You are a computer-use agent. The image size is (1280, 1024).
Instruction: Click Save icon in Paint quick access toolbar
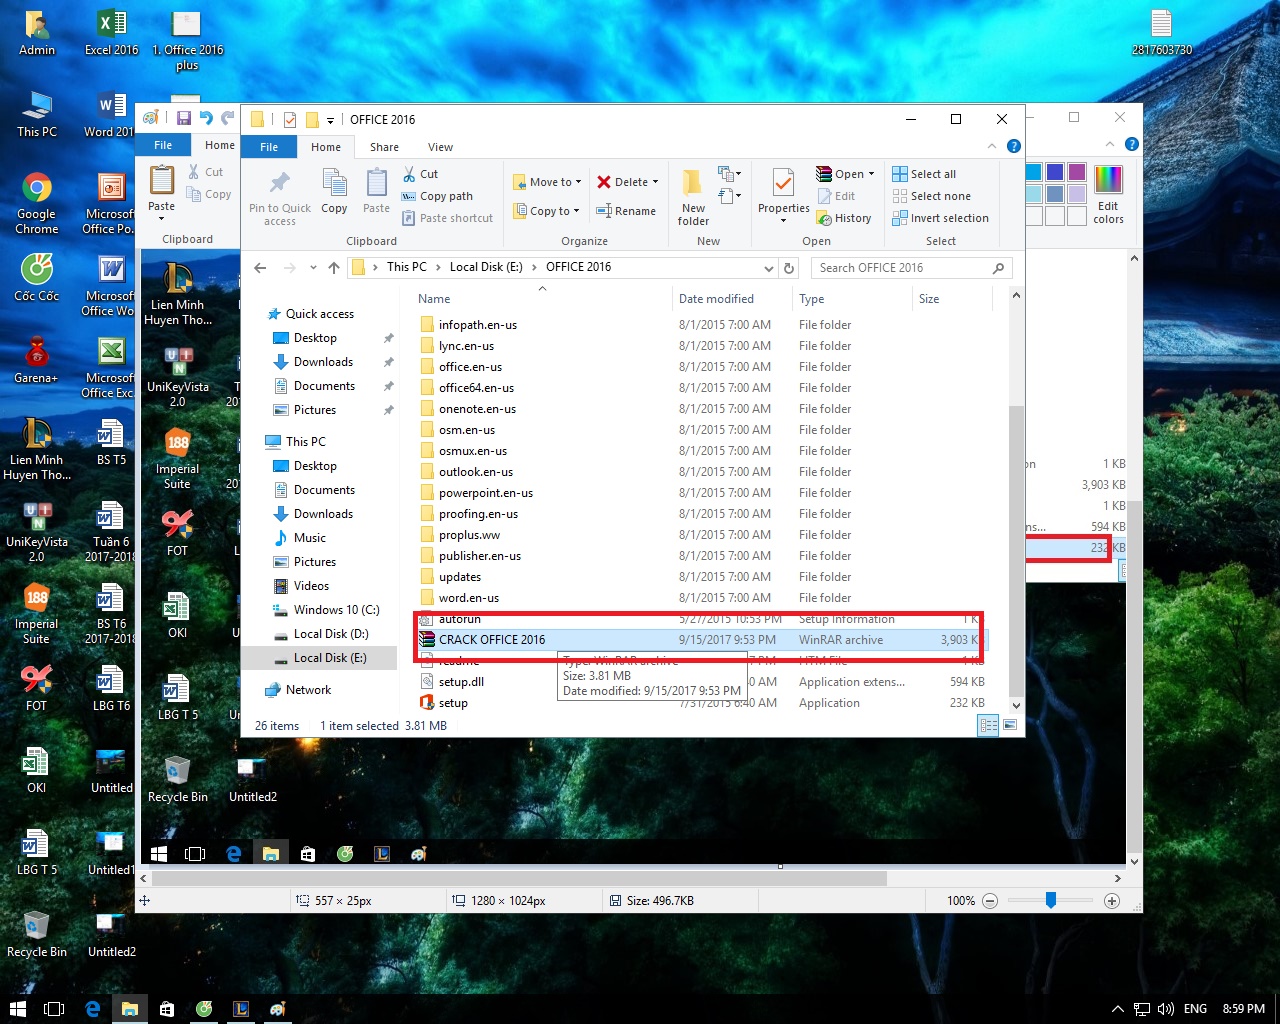pos(183,118)
